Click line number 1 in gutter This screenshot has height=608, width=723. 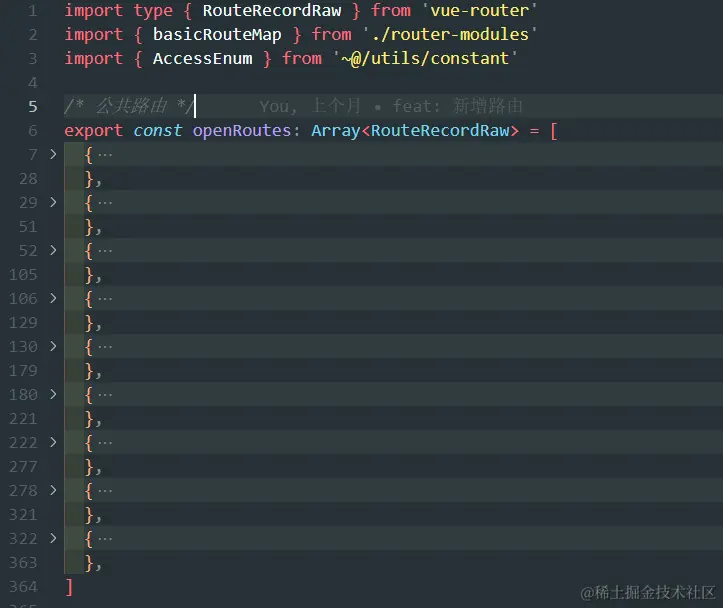point(33,11)
